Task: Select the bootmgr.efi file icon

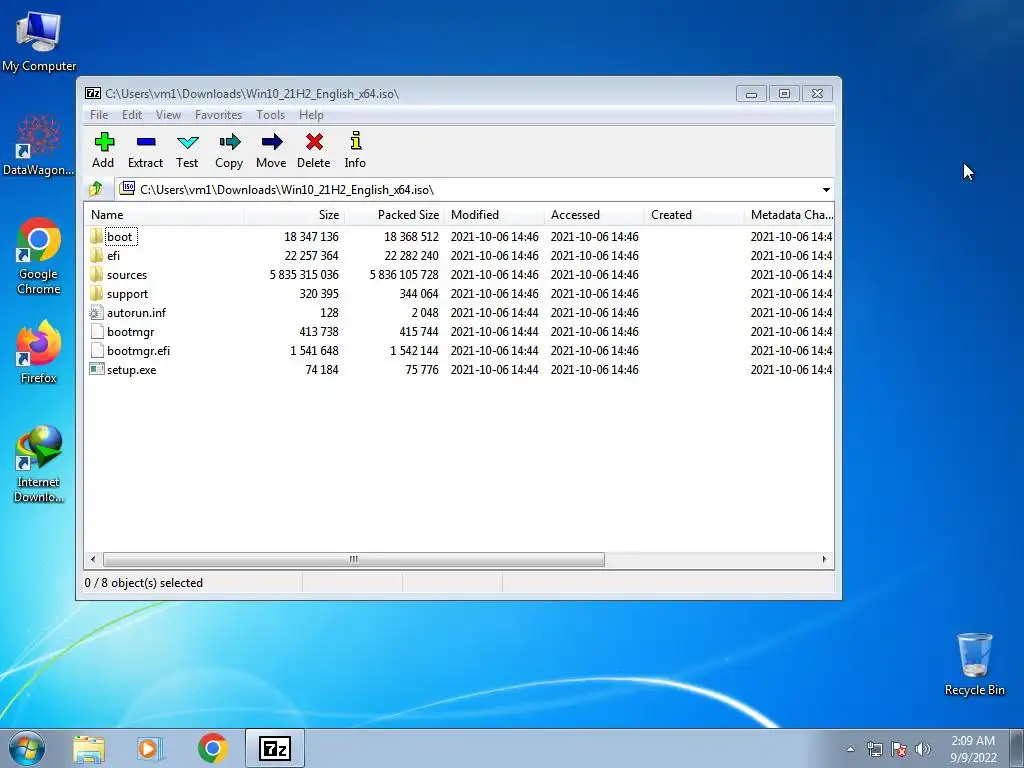Action: pos(97,350)
